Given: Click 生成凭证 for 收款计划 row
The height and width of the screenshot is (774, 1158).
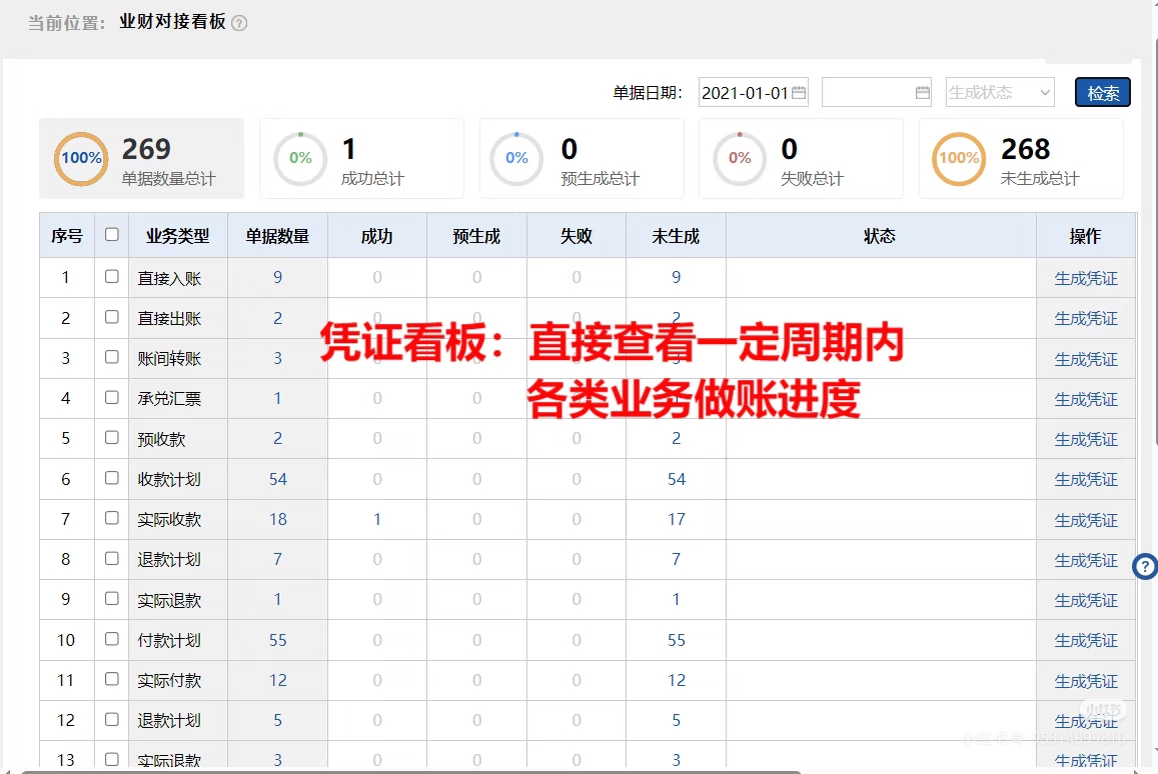Looking at the screenshot, I should point(1086,479).
